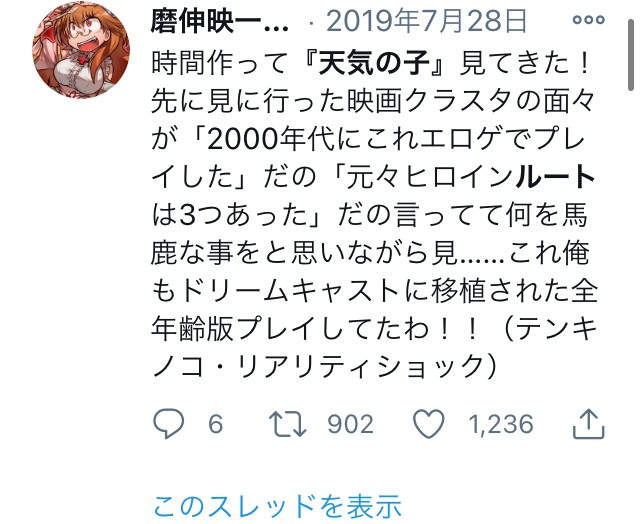The width and height of the screenshot is (640, 524).
Task: Click the vertical scrollbar thumb
Action: click(631, 55)
